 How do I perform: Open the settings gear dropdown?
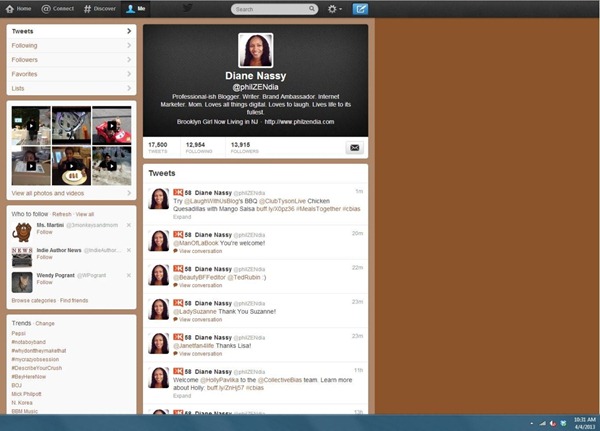point(334,9)
